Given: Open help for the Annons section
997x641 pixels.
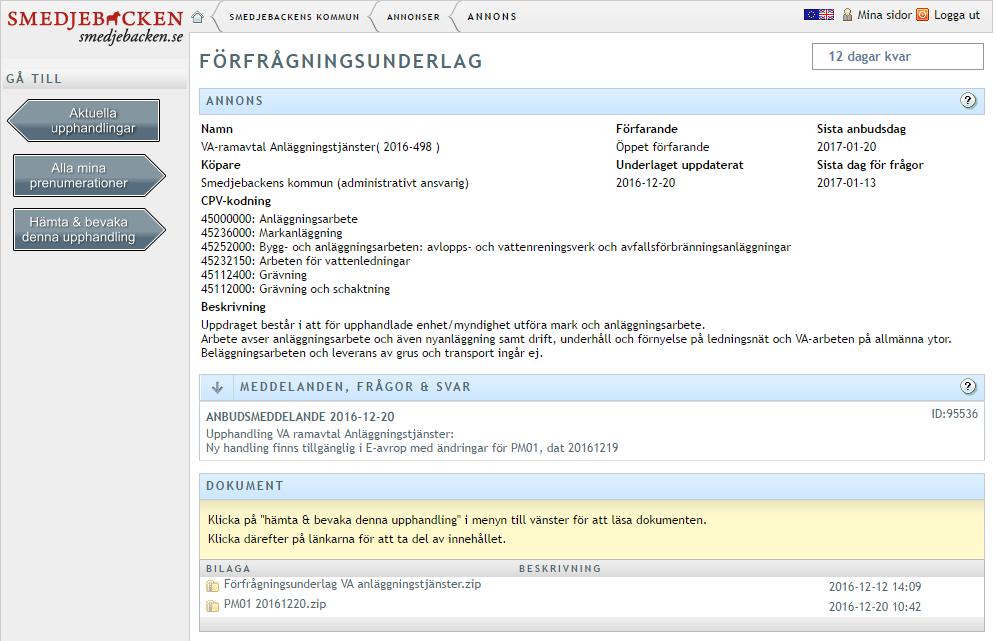Looking at the screenshot, I should (x=968, y=100).
